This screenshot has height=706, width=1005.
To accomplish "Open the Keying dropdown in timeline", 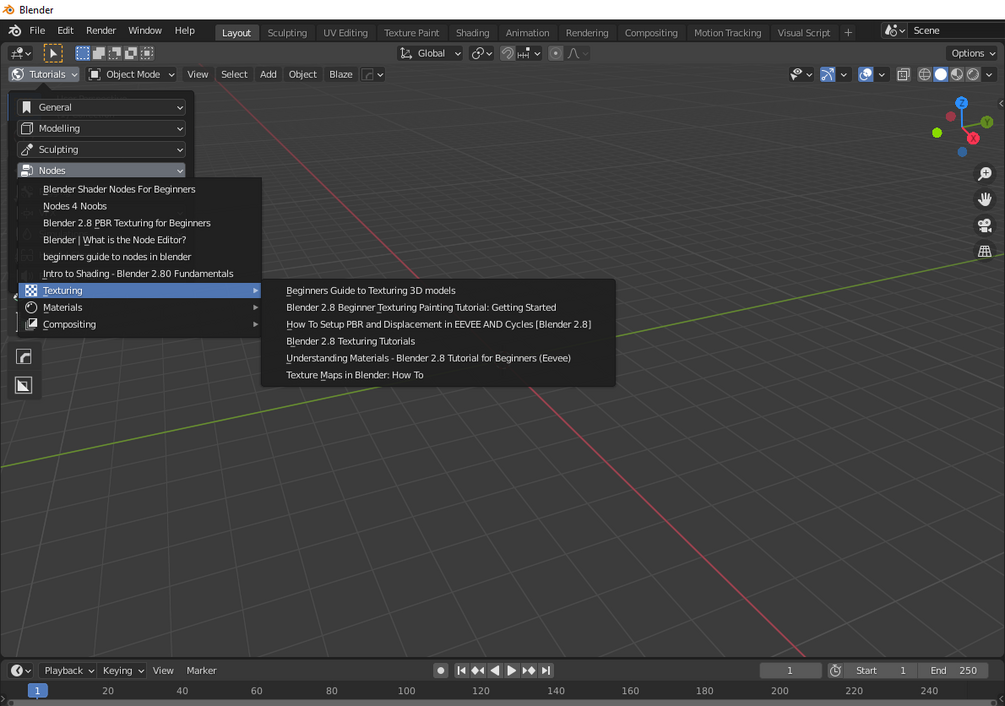I will (122, 670).
